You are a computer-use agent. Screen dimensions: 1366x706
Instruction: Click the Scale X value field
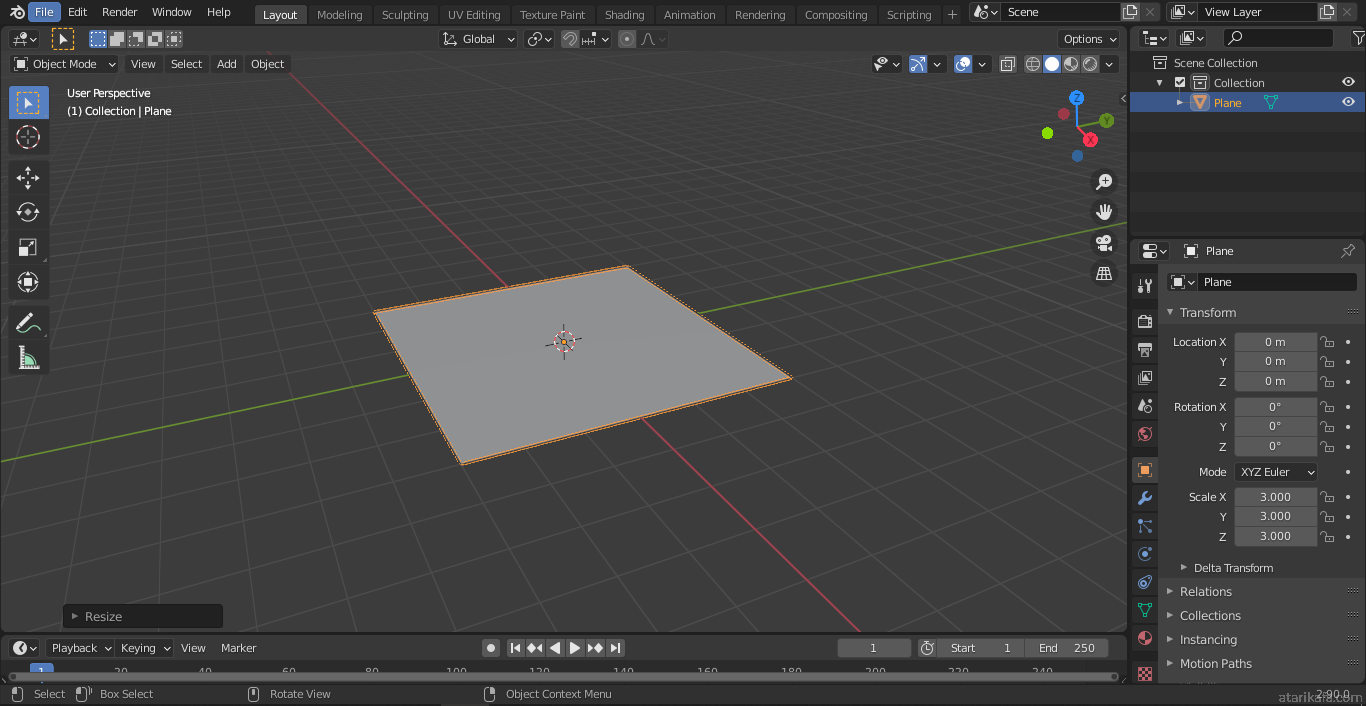pos(1276,497)
